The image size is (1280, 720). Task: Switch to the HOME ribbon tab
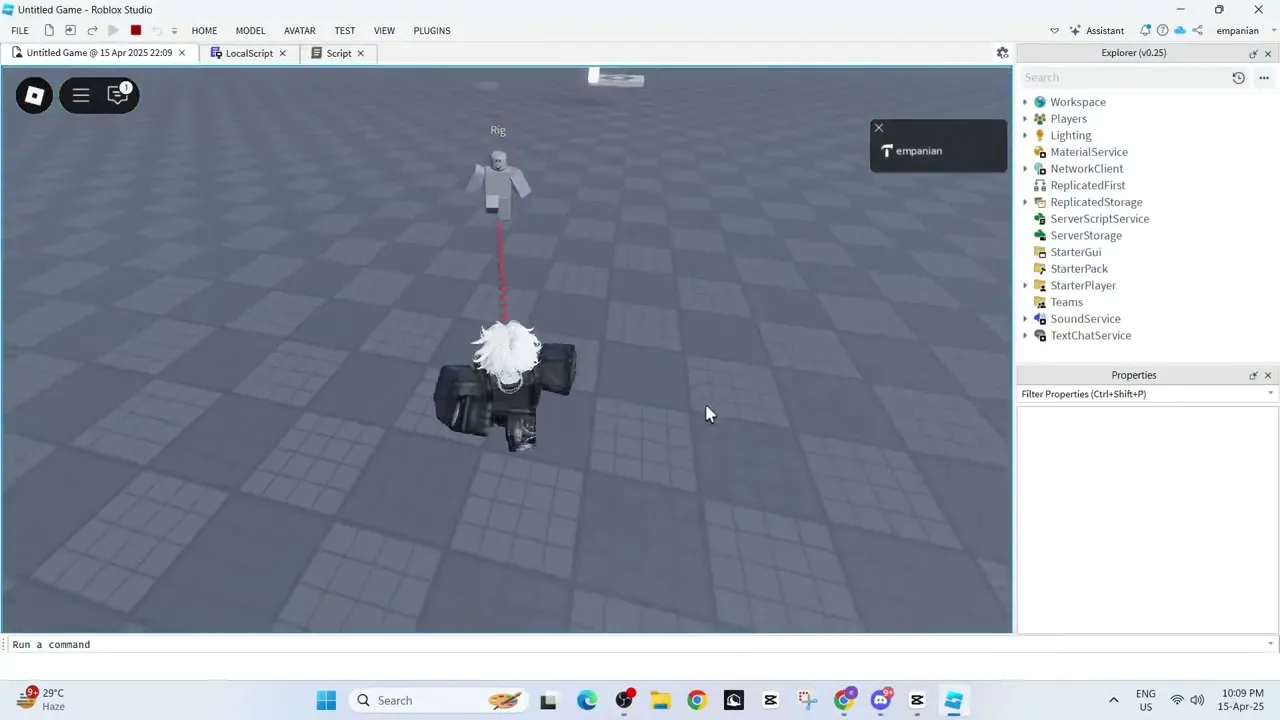coord(204,31)
